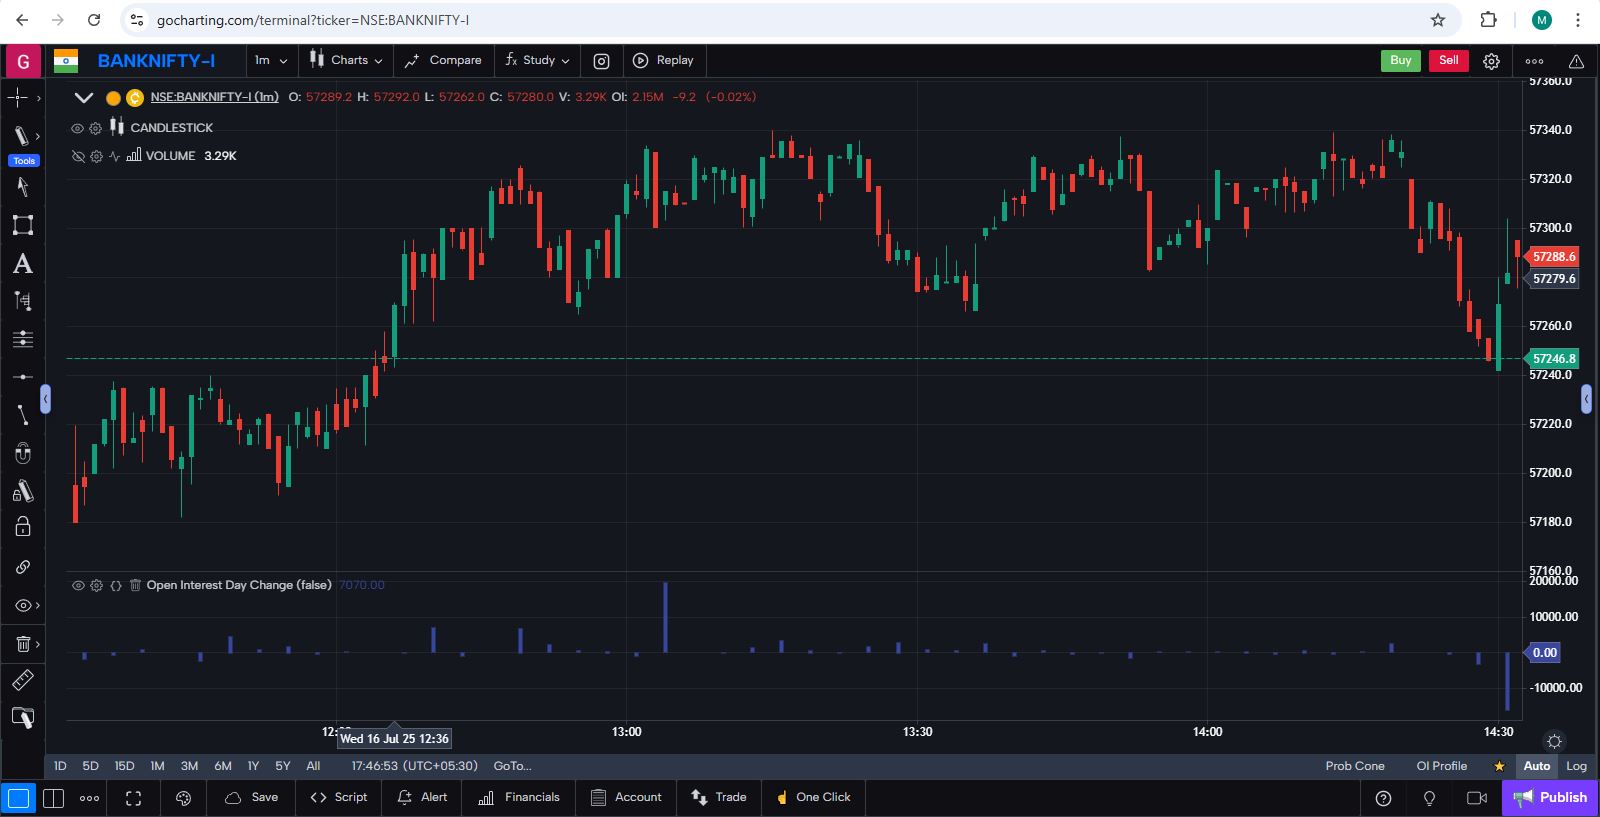The image size is (1600, 817).
Task: Open the 1m timeframe dropdown
Action: [271, 61]
